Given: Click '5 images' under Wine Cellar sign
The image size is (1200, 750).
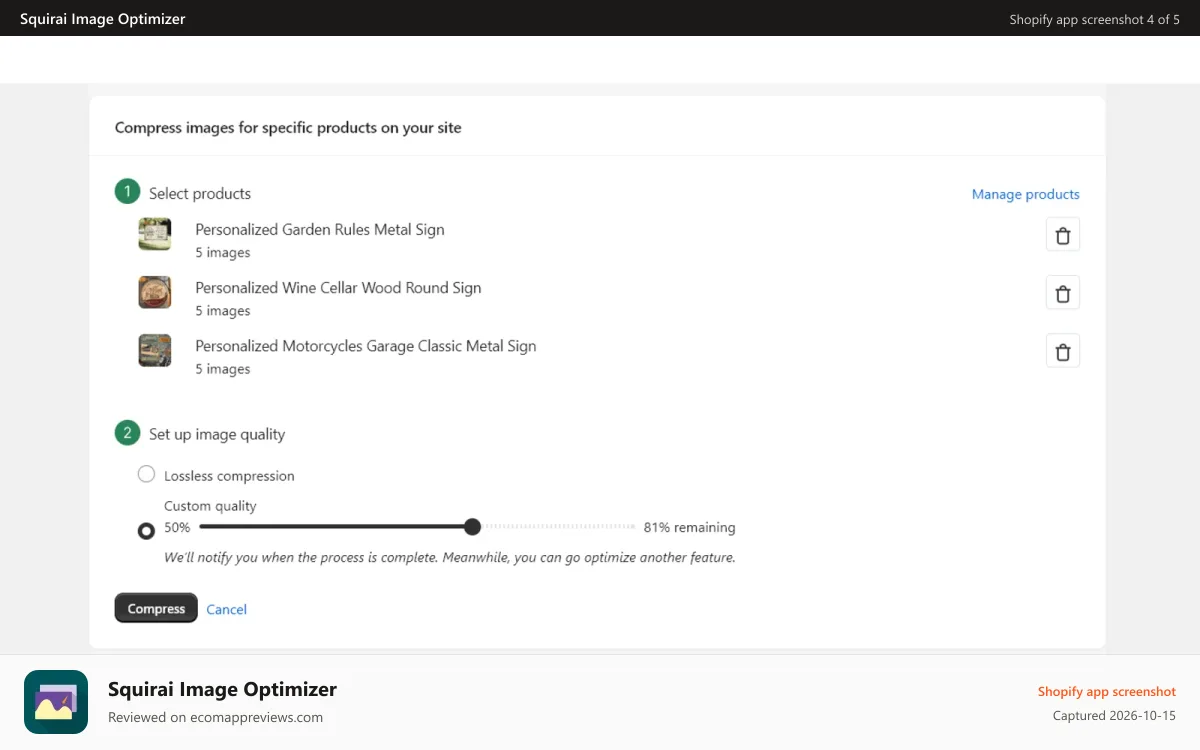Looking at the screenshot, I should [x=223, y=311].
